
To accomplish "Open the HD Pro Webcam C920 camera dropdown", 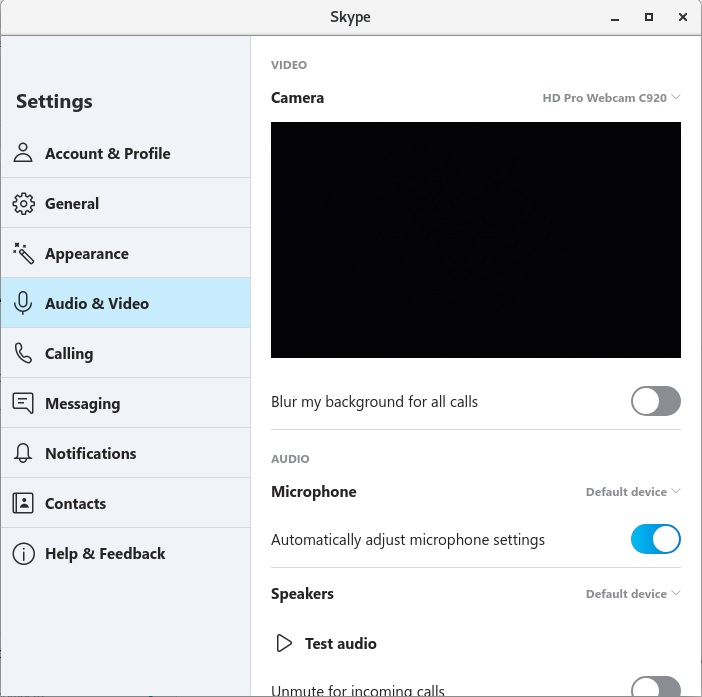I will coord(611,98).
